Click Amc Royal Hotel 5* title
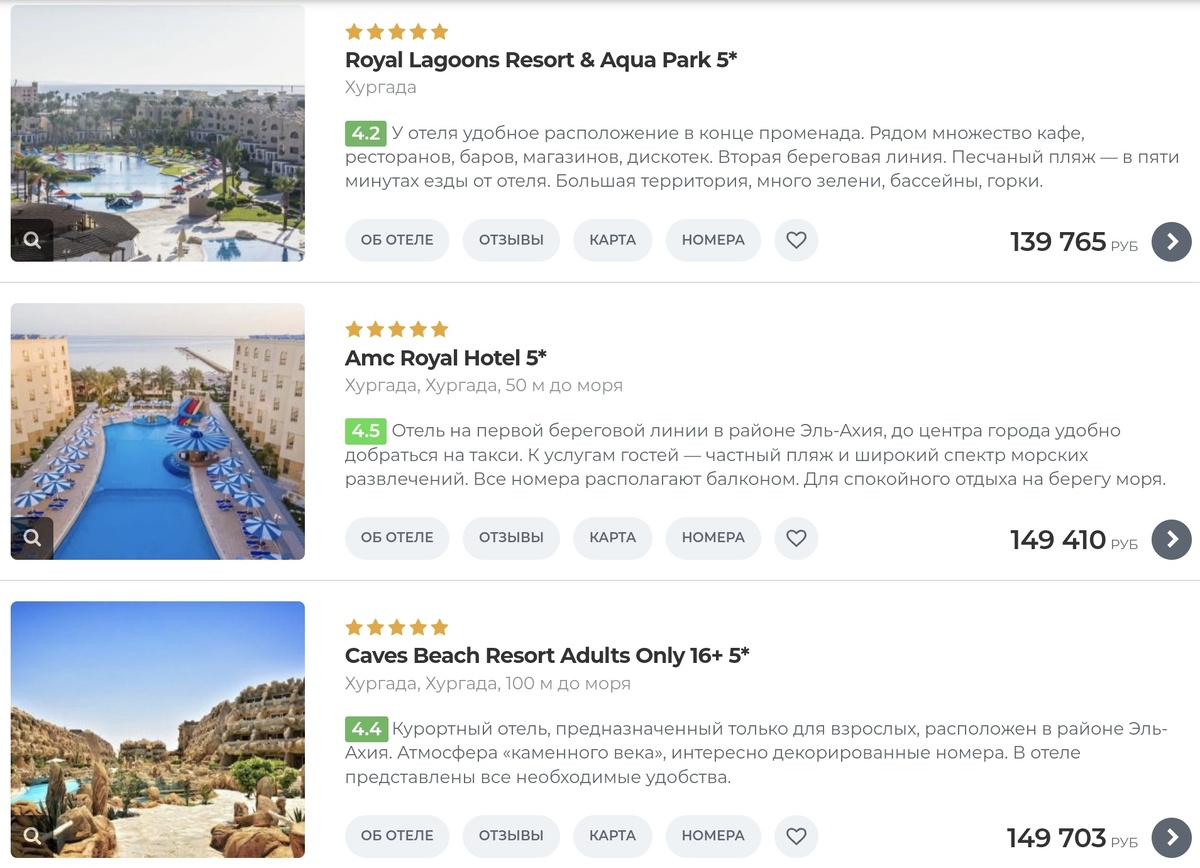 [445, 358]
